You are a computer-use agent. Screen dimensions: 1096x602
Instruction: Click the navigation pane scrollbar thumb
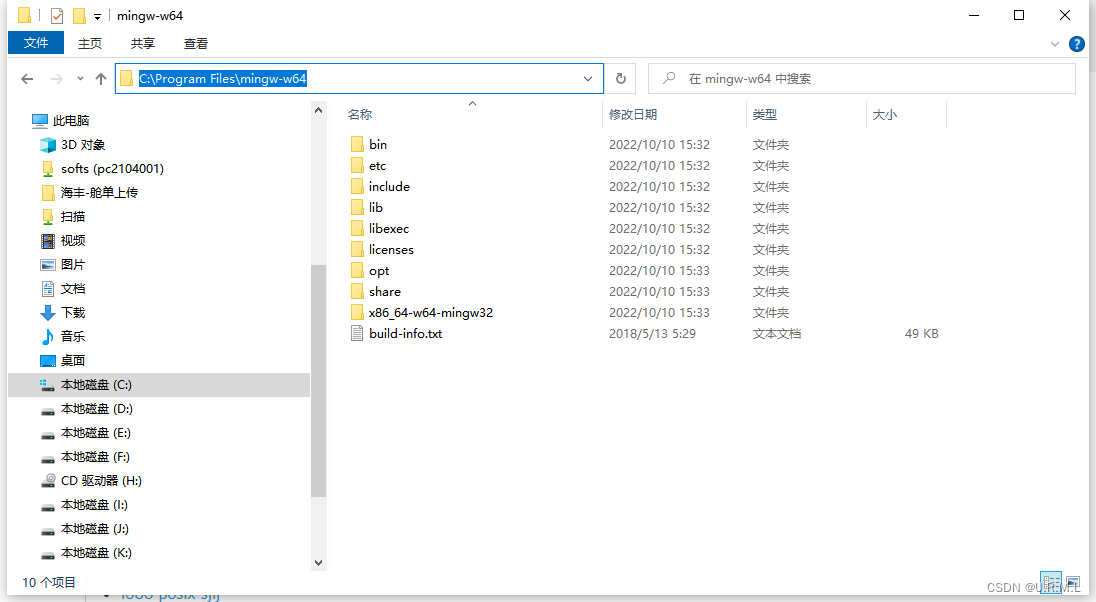coord(319,381)
